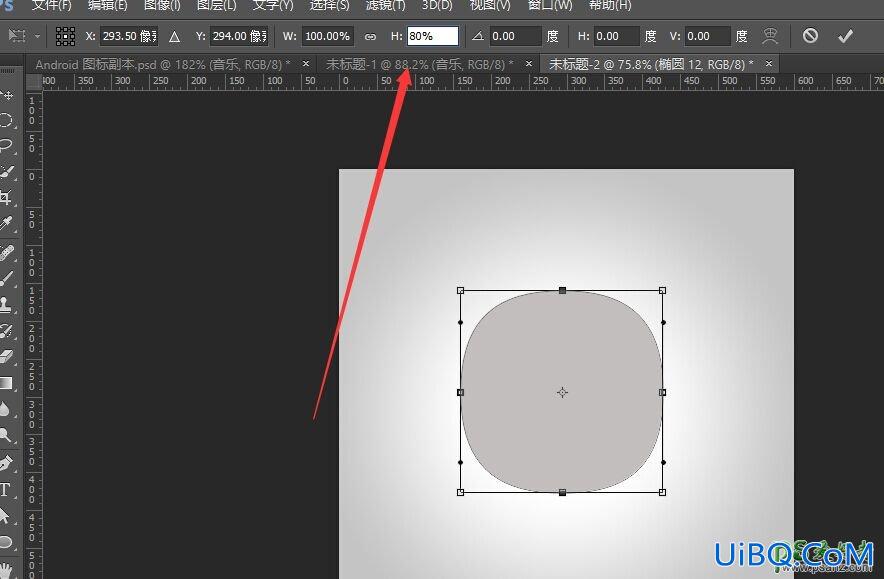Switch to warp mode icon
This screenshot has height=579, width=884.
coord(770,36)
